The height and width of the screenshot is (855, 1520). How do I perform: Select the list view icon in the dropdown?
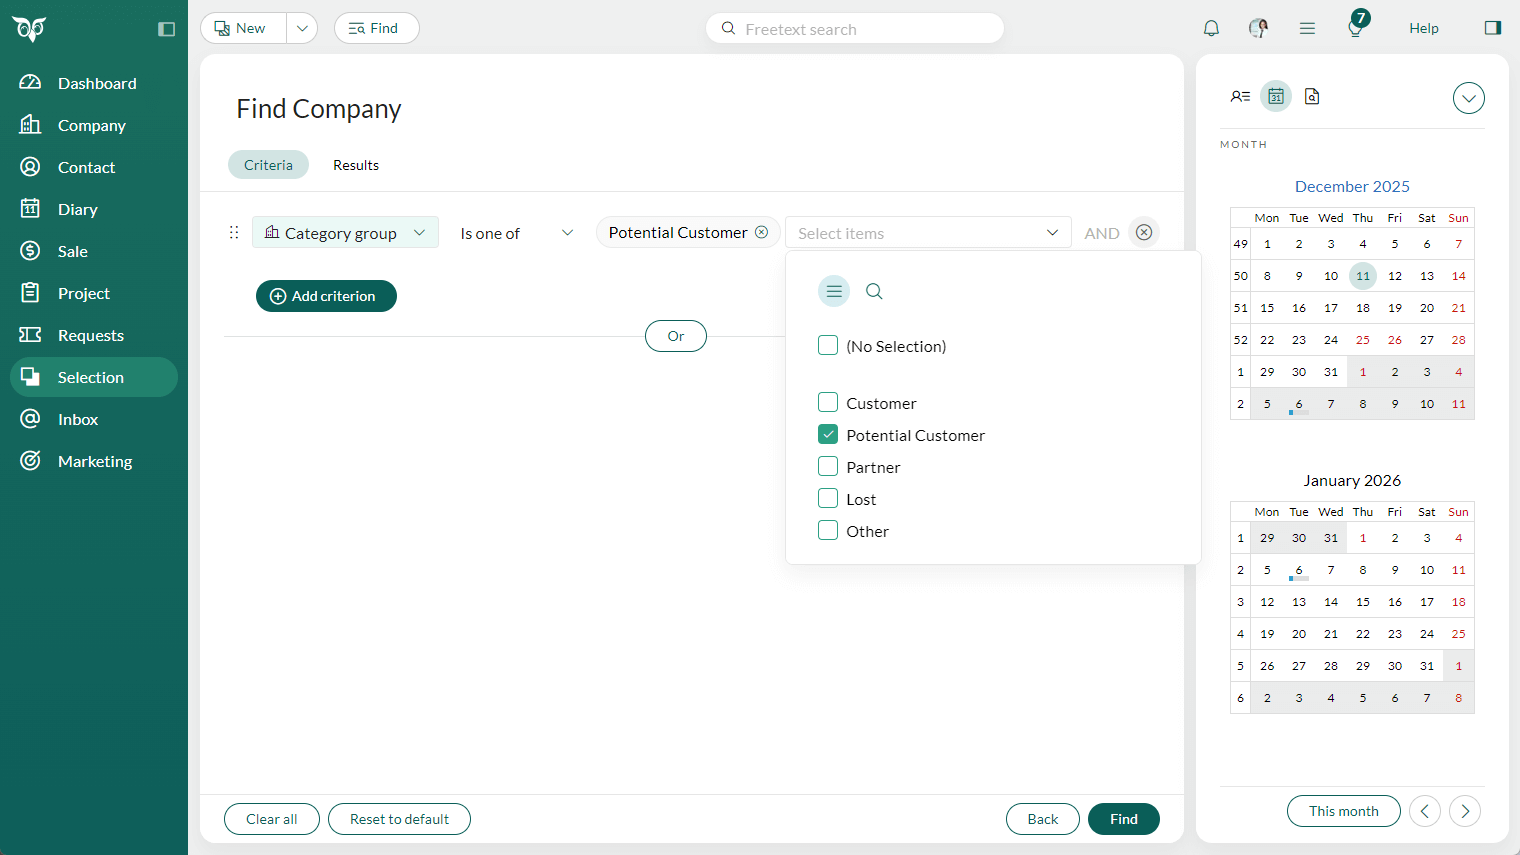[834, 291]
